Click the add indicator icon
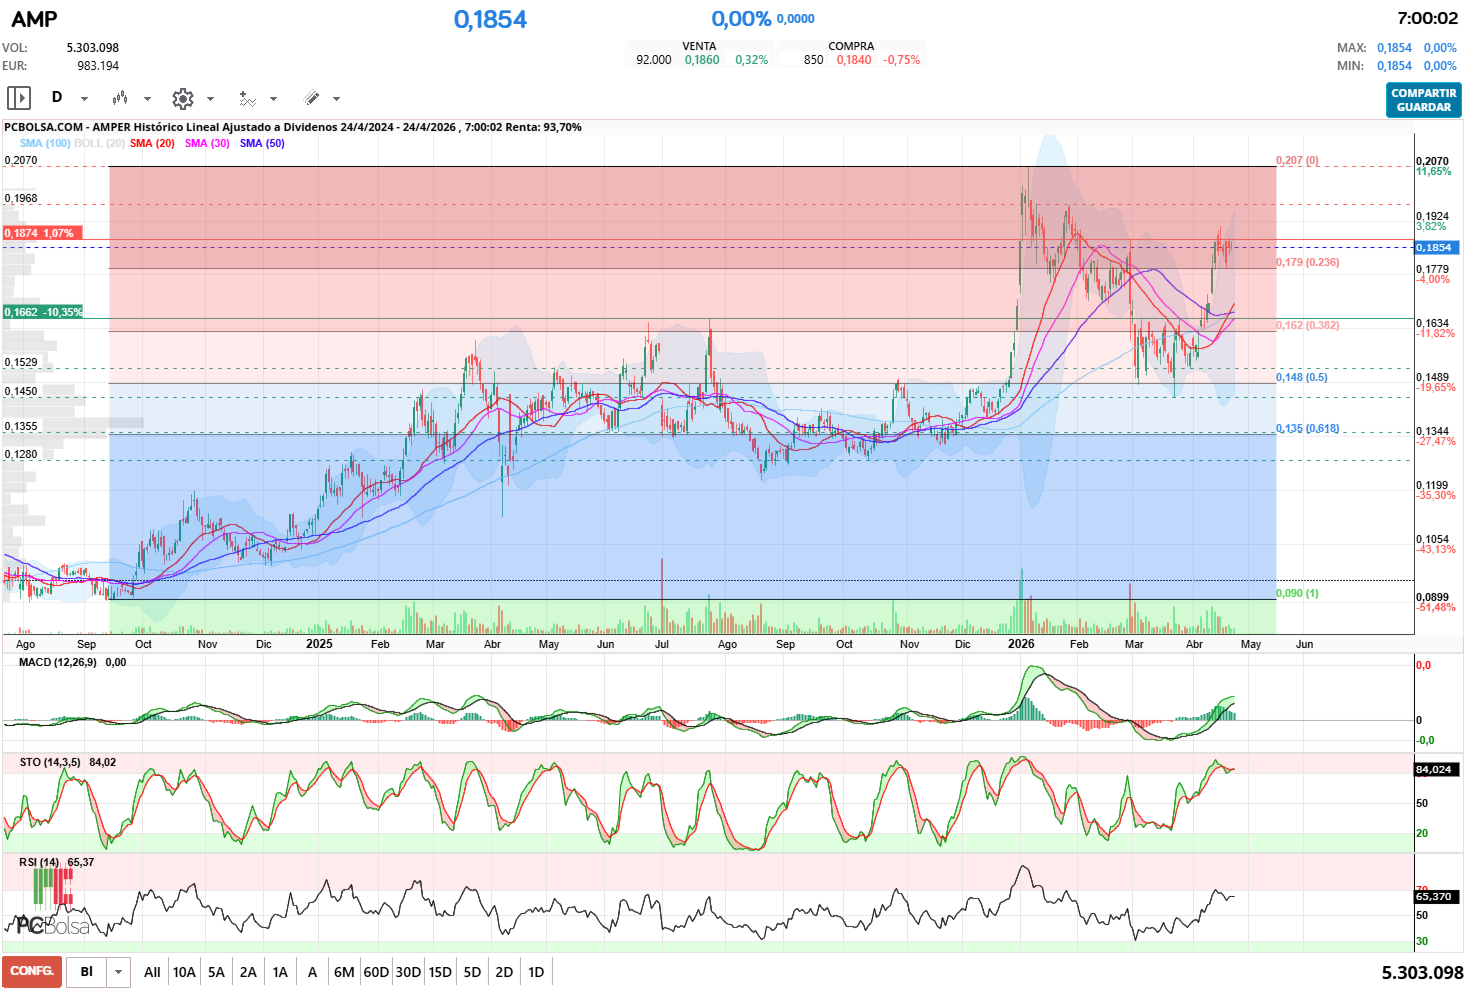Screen dimensions: 1477x993 click(247, 98)
